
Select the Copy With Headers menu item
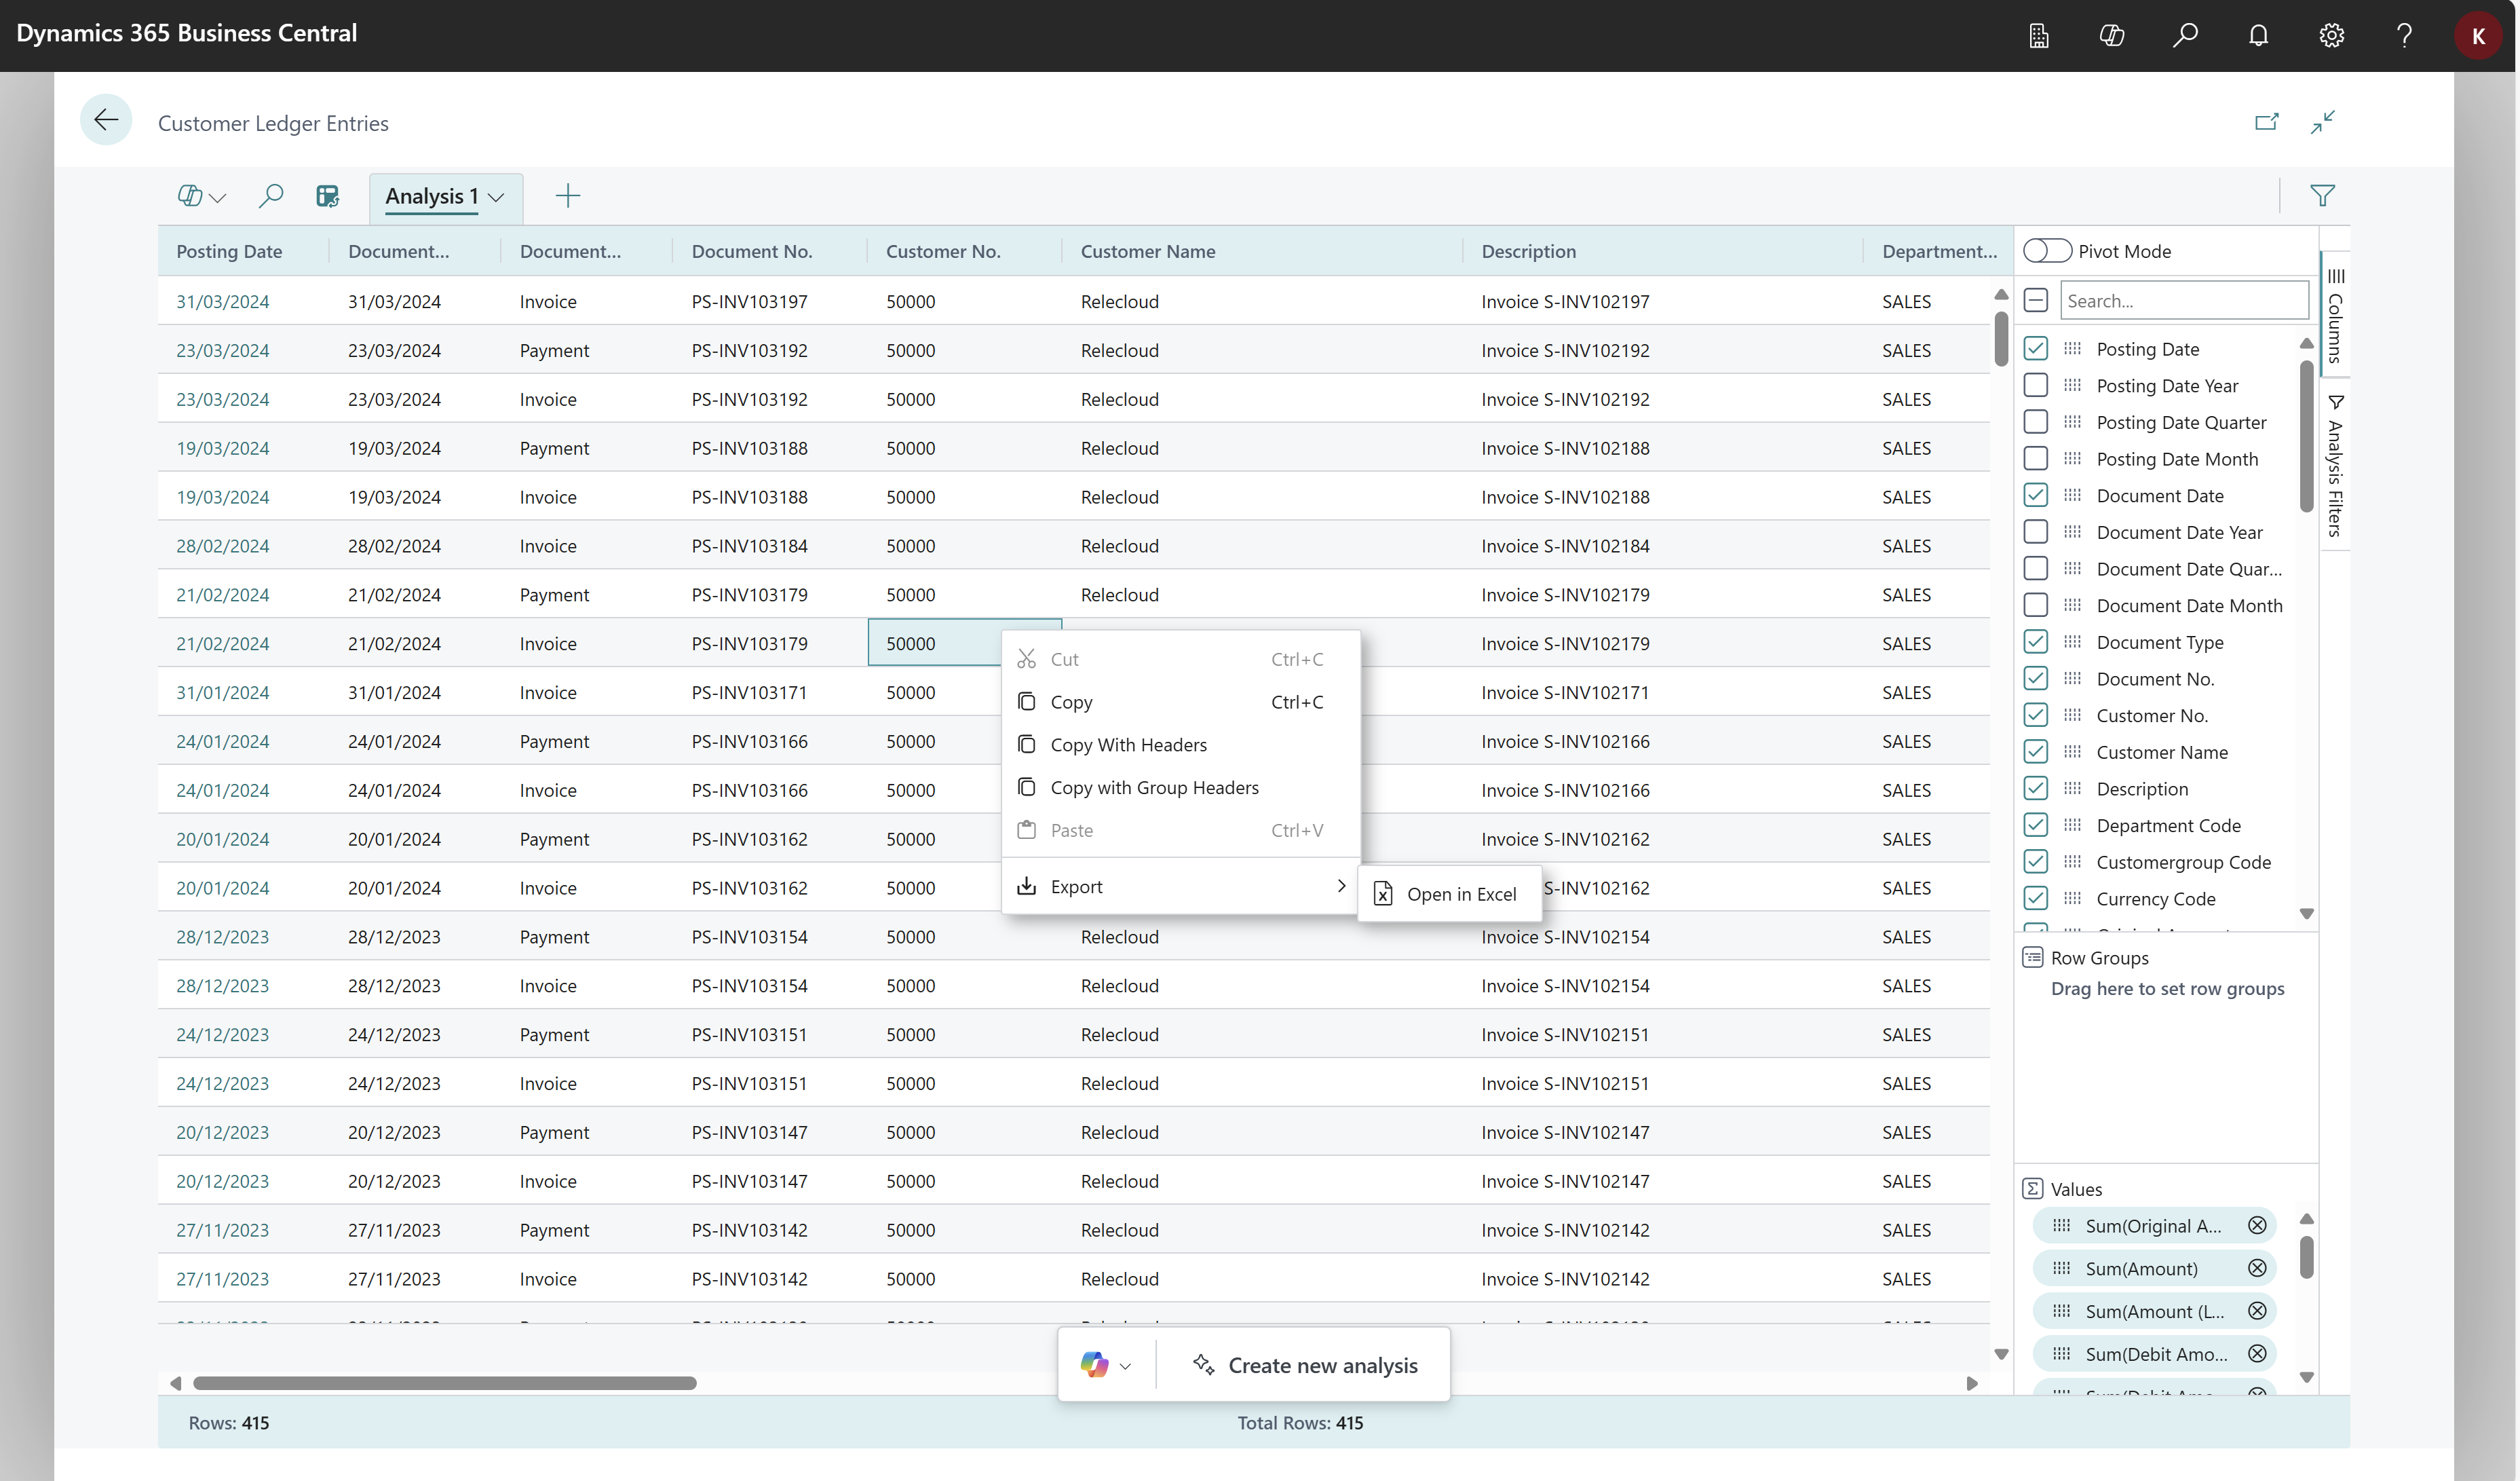click(1128, 743)
